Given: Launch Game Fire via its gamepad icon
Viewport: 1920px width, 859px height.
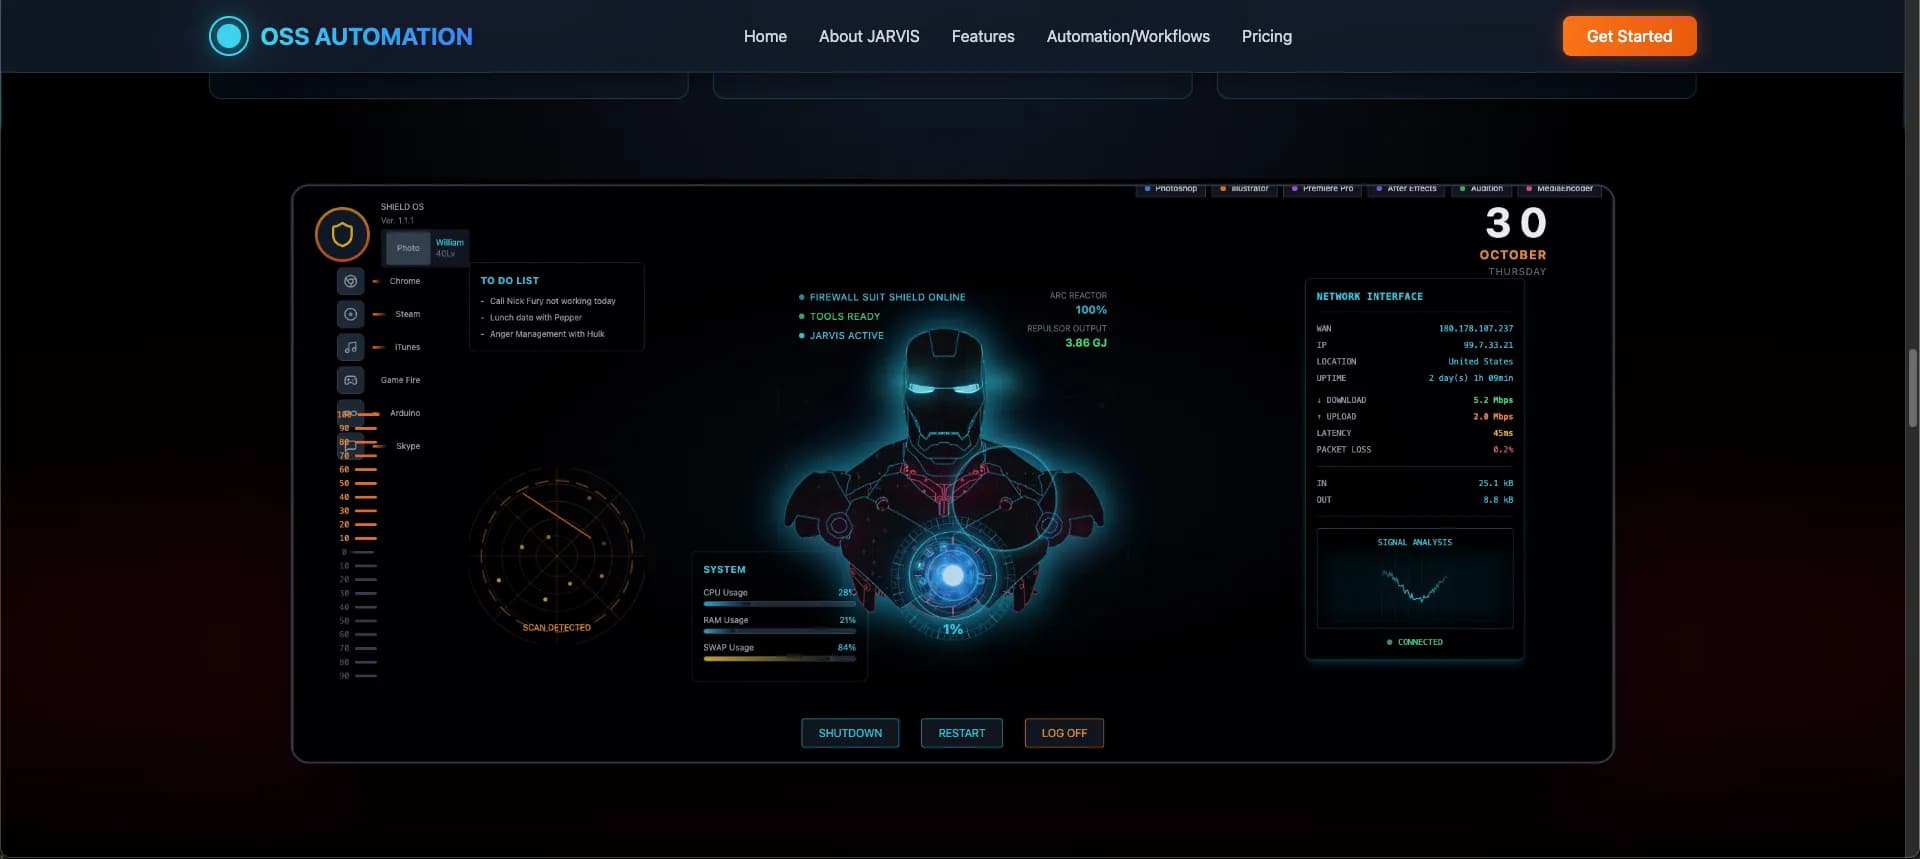Looking at the screenshot, I should point(350,380).
